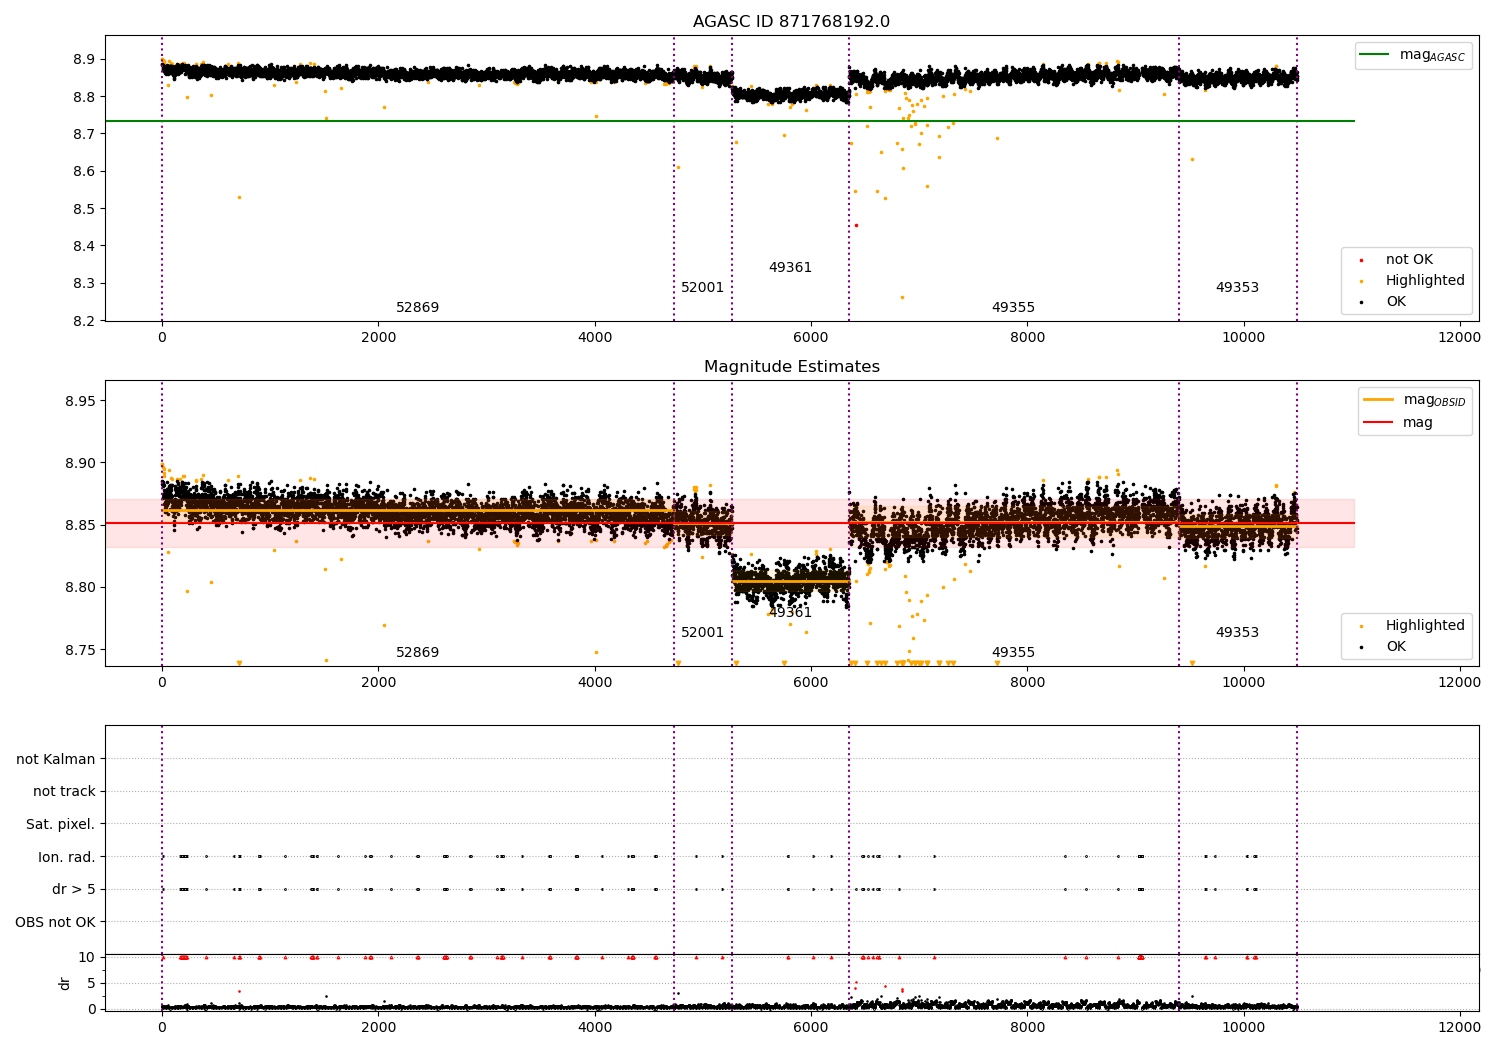Select the 'Ion. rad.' row label

pyautogui.click(x=67, y=858)
